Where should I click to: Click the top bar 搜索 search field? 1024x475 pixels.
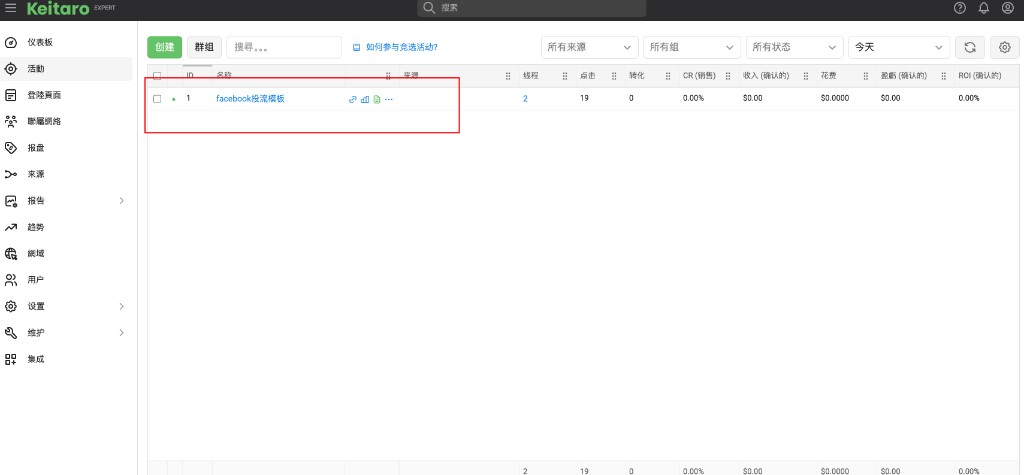click(532, 8)
